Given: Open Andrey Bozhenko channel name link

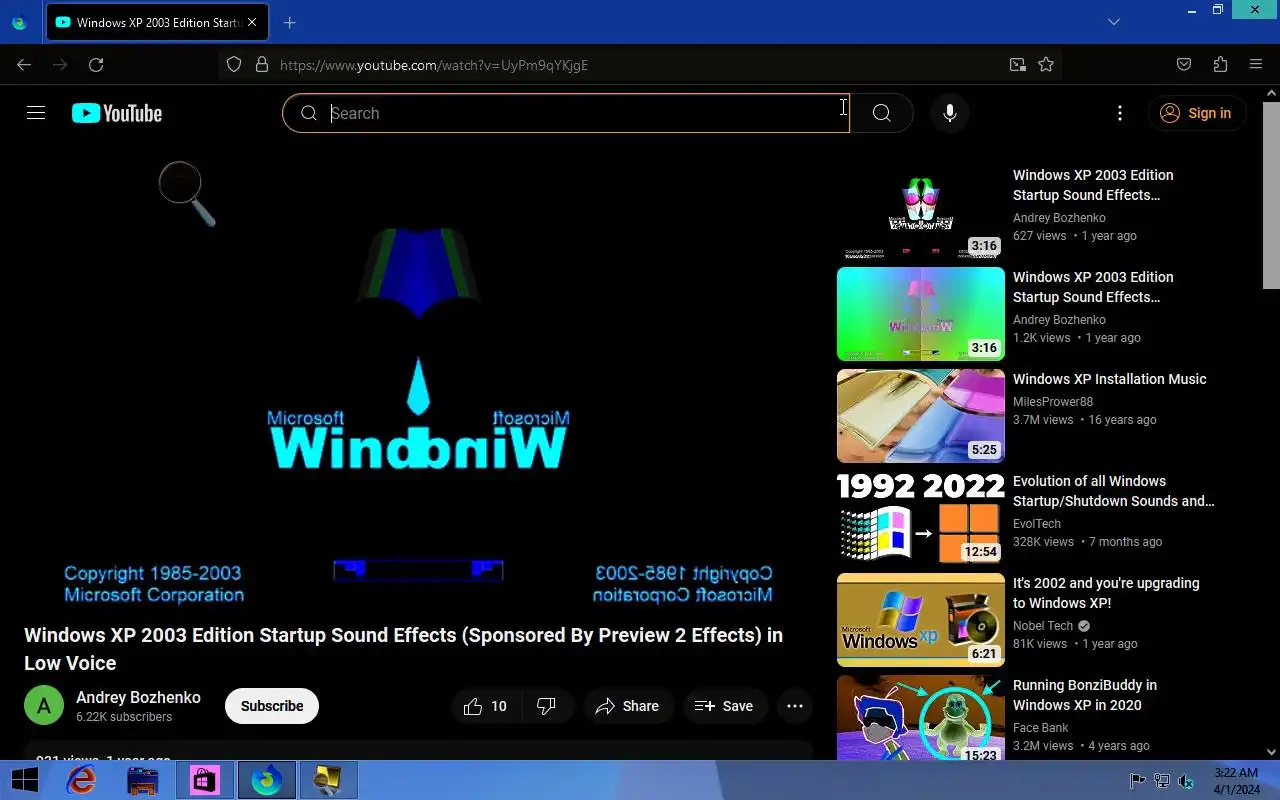Looking at the screenshot, I should pyautogui.click(x=138, y=697).
